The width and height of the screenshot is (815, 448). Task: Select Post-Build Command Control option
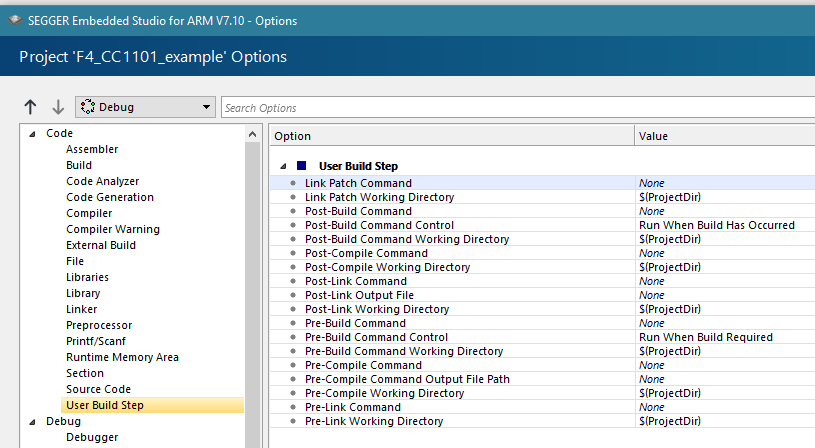tap(379, 226)
